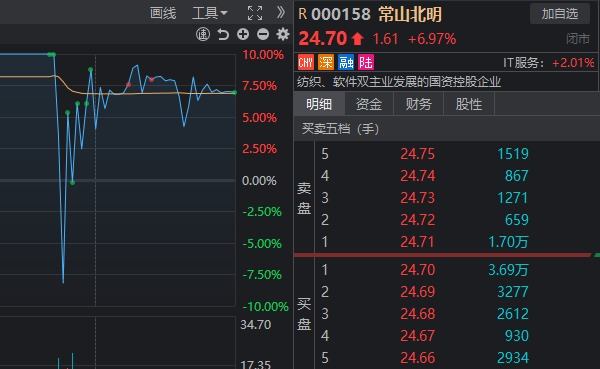Click sell level 4 price 24.74
Image resolution: width=600 pixels, height=369 pixels.
pos(417,176)
